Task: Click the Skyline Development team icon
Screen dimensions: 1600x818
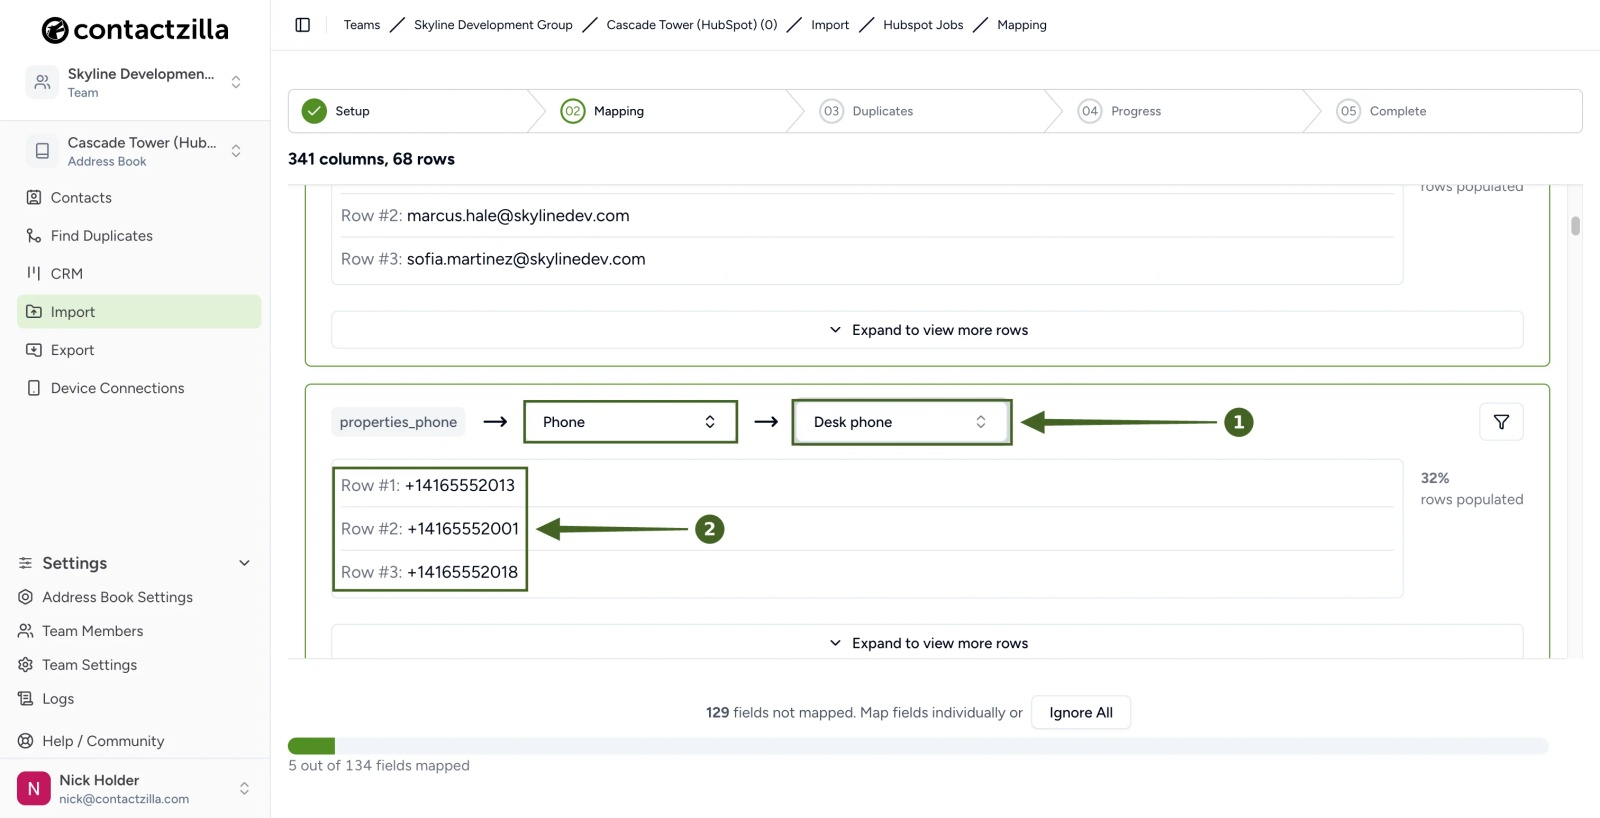Action: point(42,82)
